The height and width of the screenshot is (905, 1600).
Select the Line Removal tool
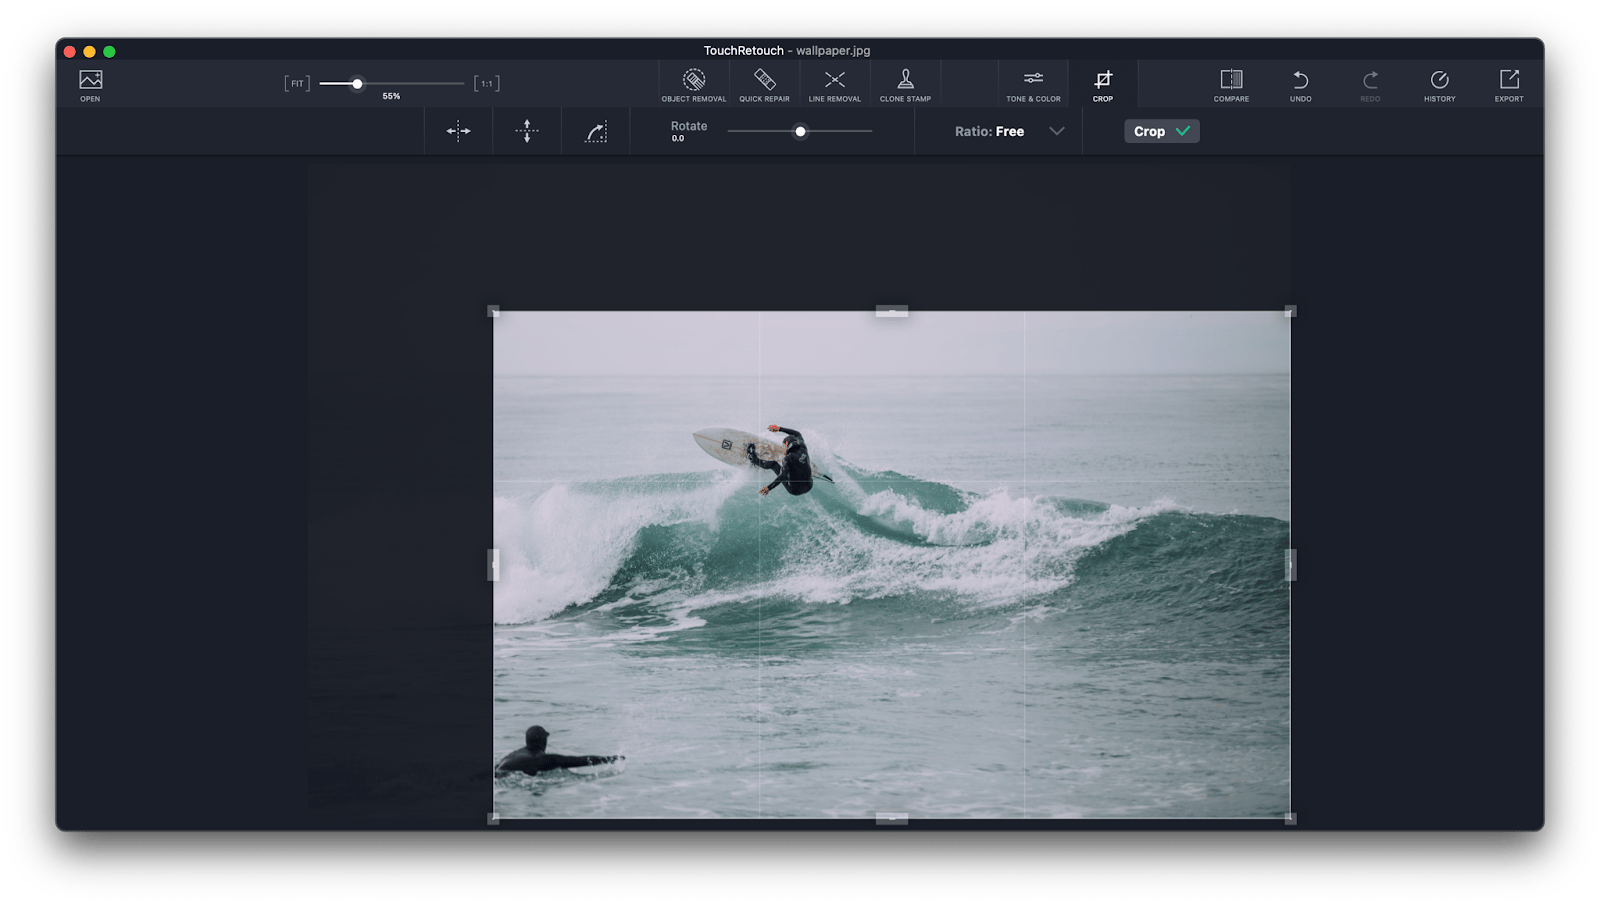click(x=834, y=84)
